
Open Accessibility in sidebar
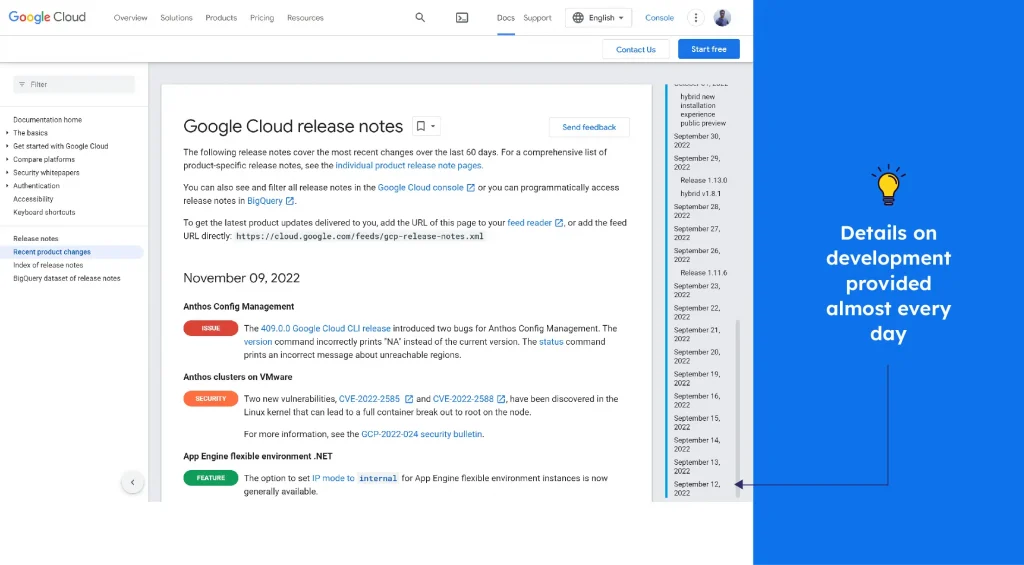pos(33,199)
